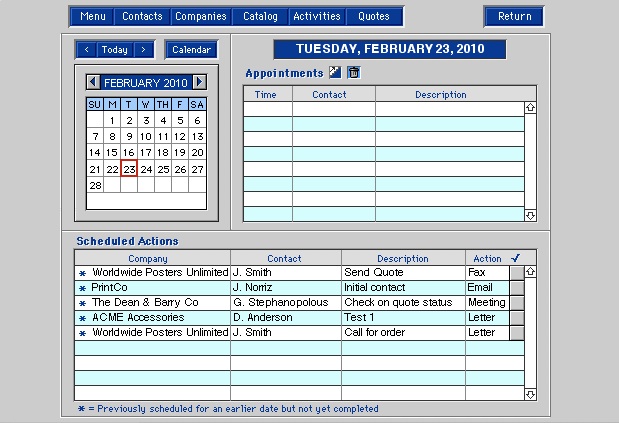
Task: Click the Contact header in Scheduled Actions
Action: pyautogui.click(x=284, y=259)
